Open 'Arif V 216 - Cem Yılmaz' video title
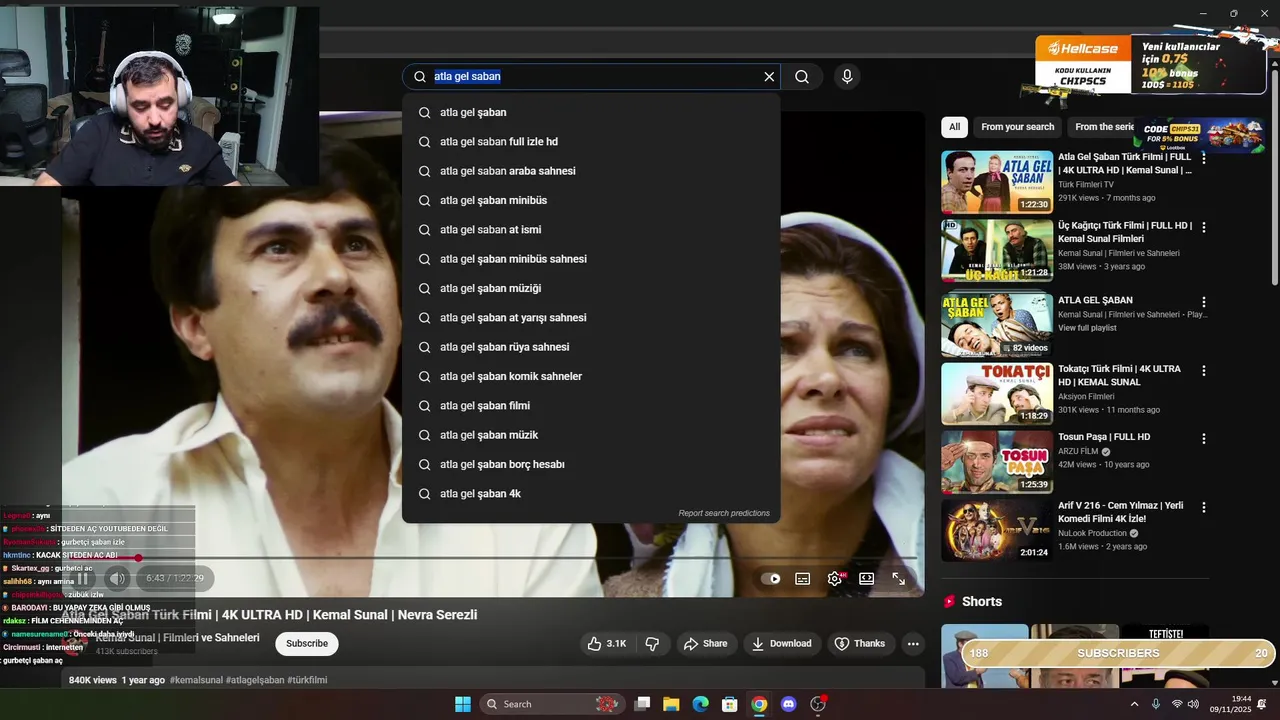This screenshot has width=1280, height=720. click(x=1121, y=512)
